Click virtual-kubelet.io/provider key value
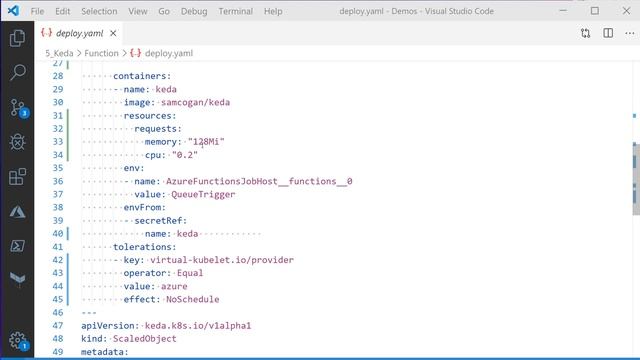 222,260
